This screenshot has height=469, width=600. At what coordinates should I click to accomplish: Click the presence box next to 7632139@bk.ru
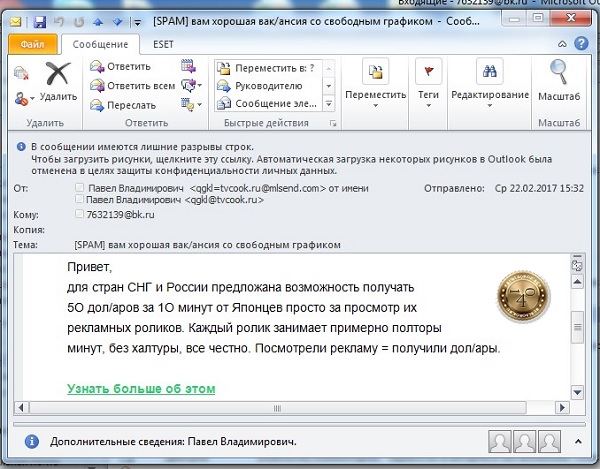click(79, 213)
